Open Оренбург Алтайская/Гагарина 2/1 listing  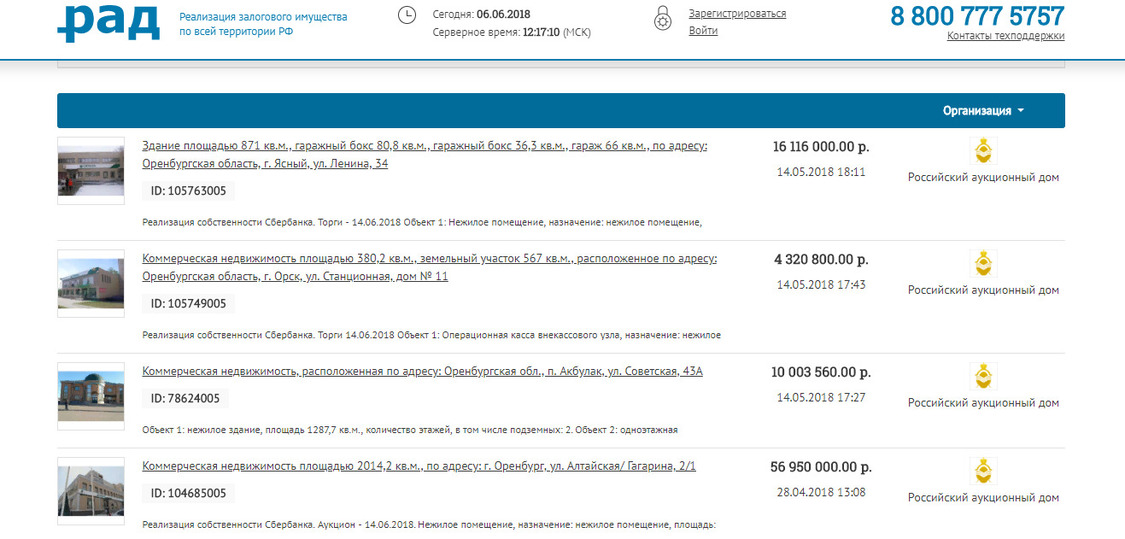tap(419, 466)
